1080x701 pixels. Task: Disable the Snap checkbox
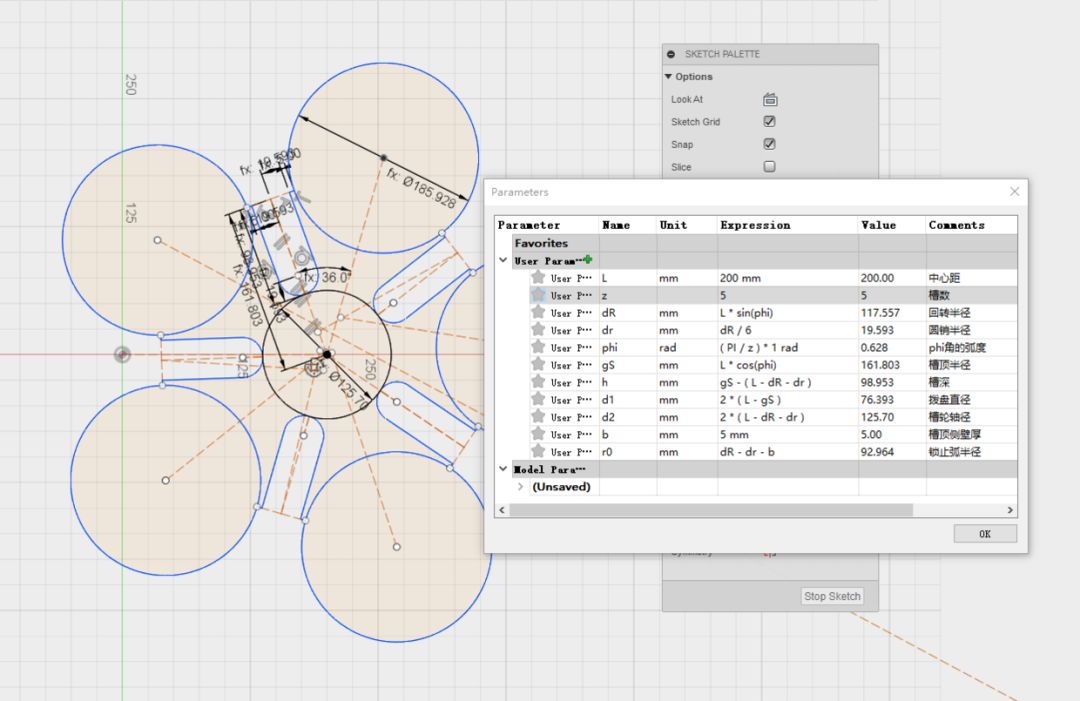[769, 144]
